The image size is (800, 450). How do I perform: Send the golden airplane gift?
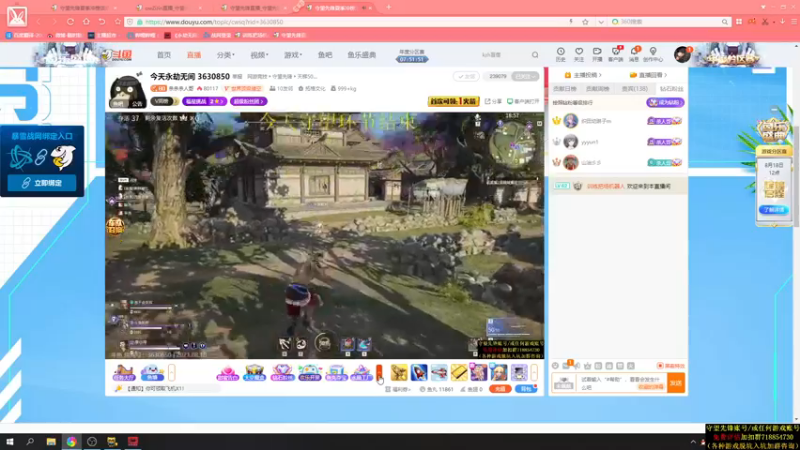point(399,372)
